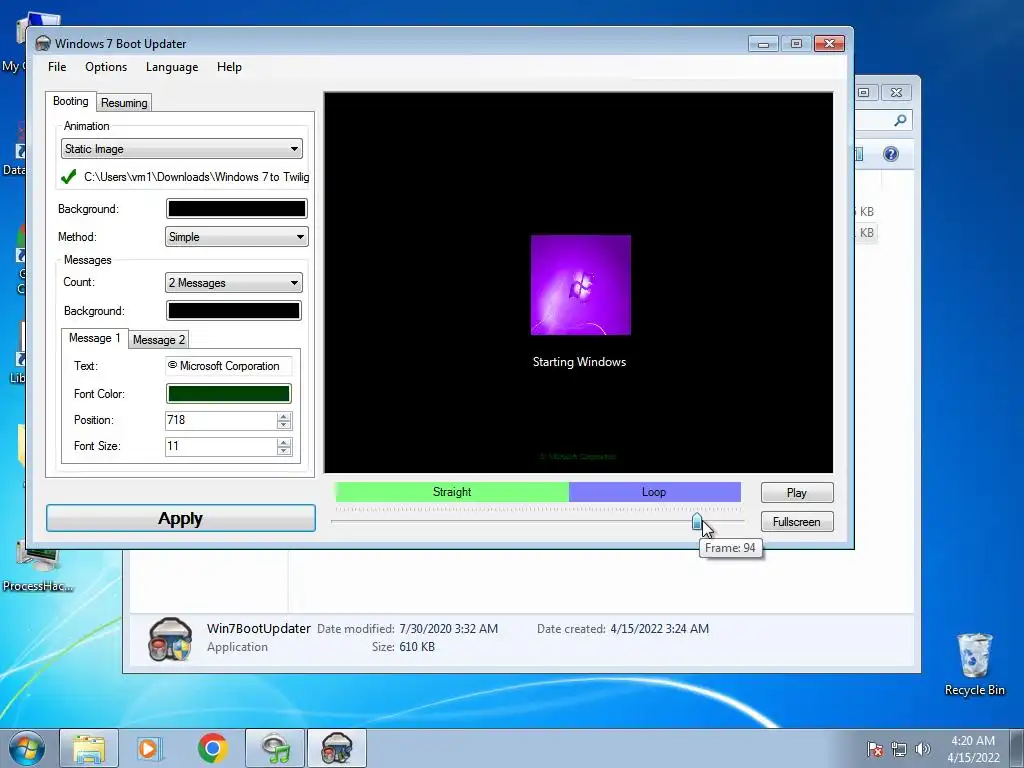The width and height of the screenshot is (1024, 768).
Task: Click the Starting Windows text in preview
Action: click(x=579, y=362)
